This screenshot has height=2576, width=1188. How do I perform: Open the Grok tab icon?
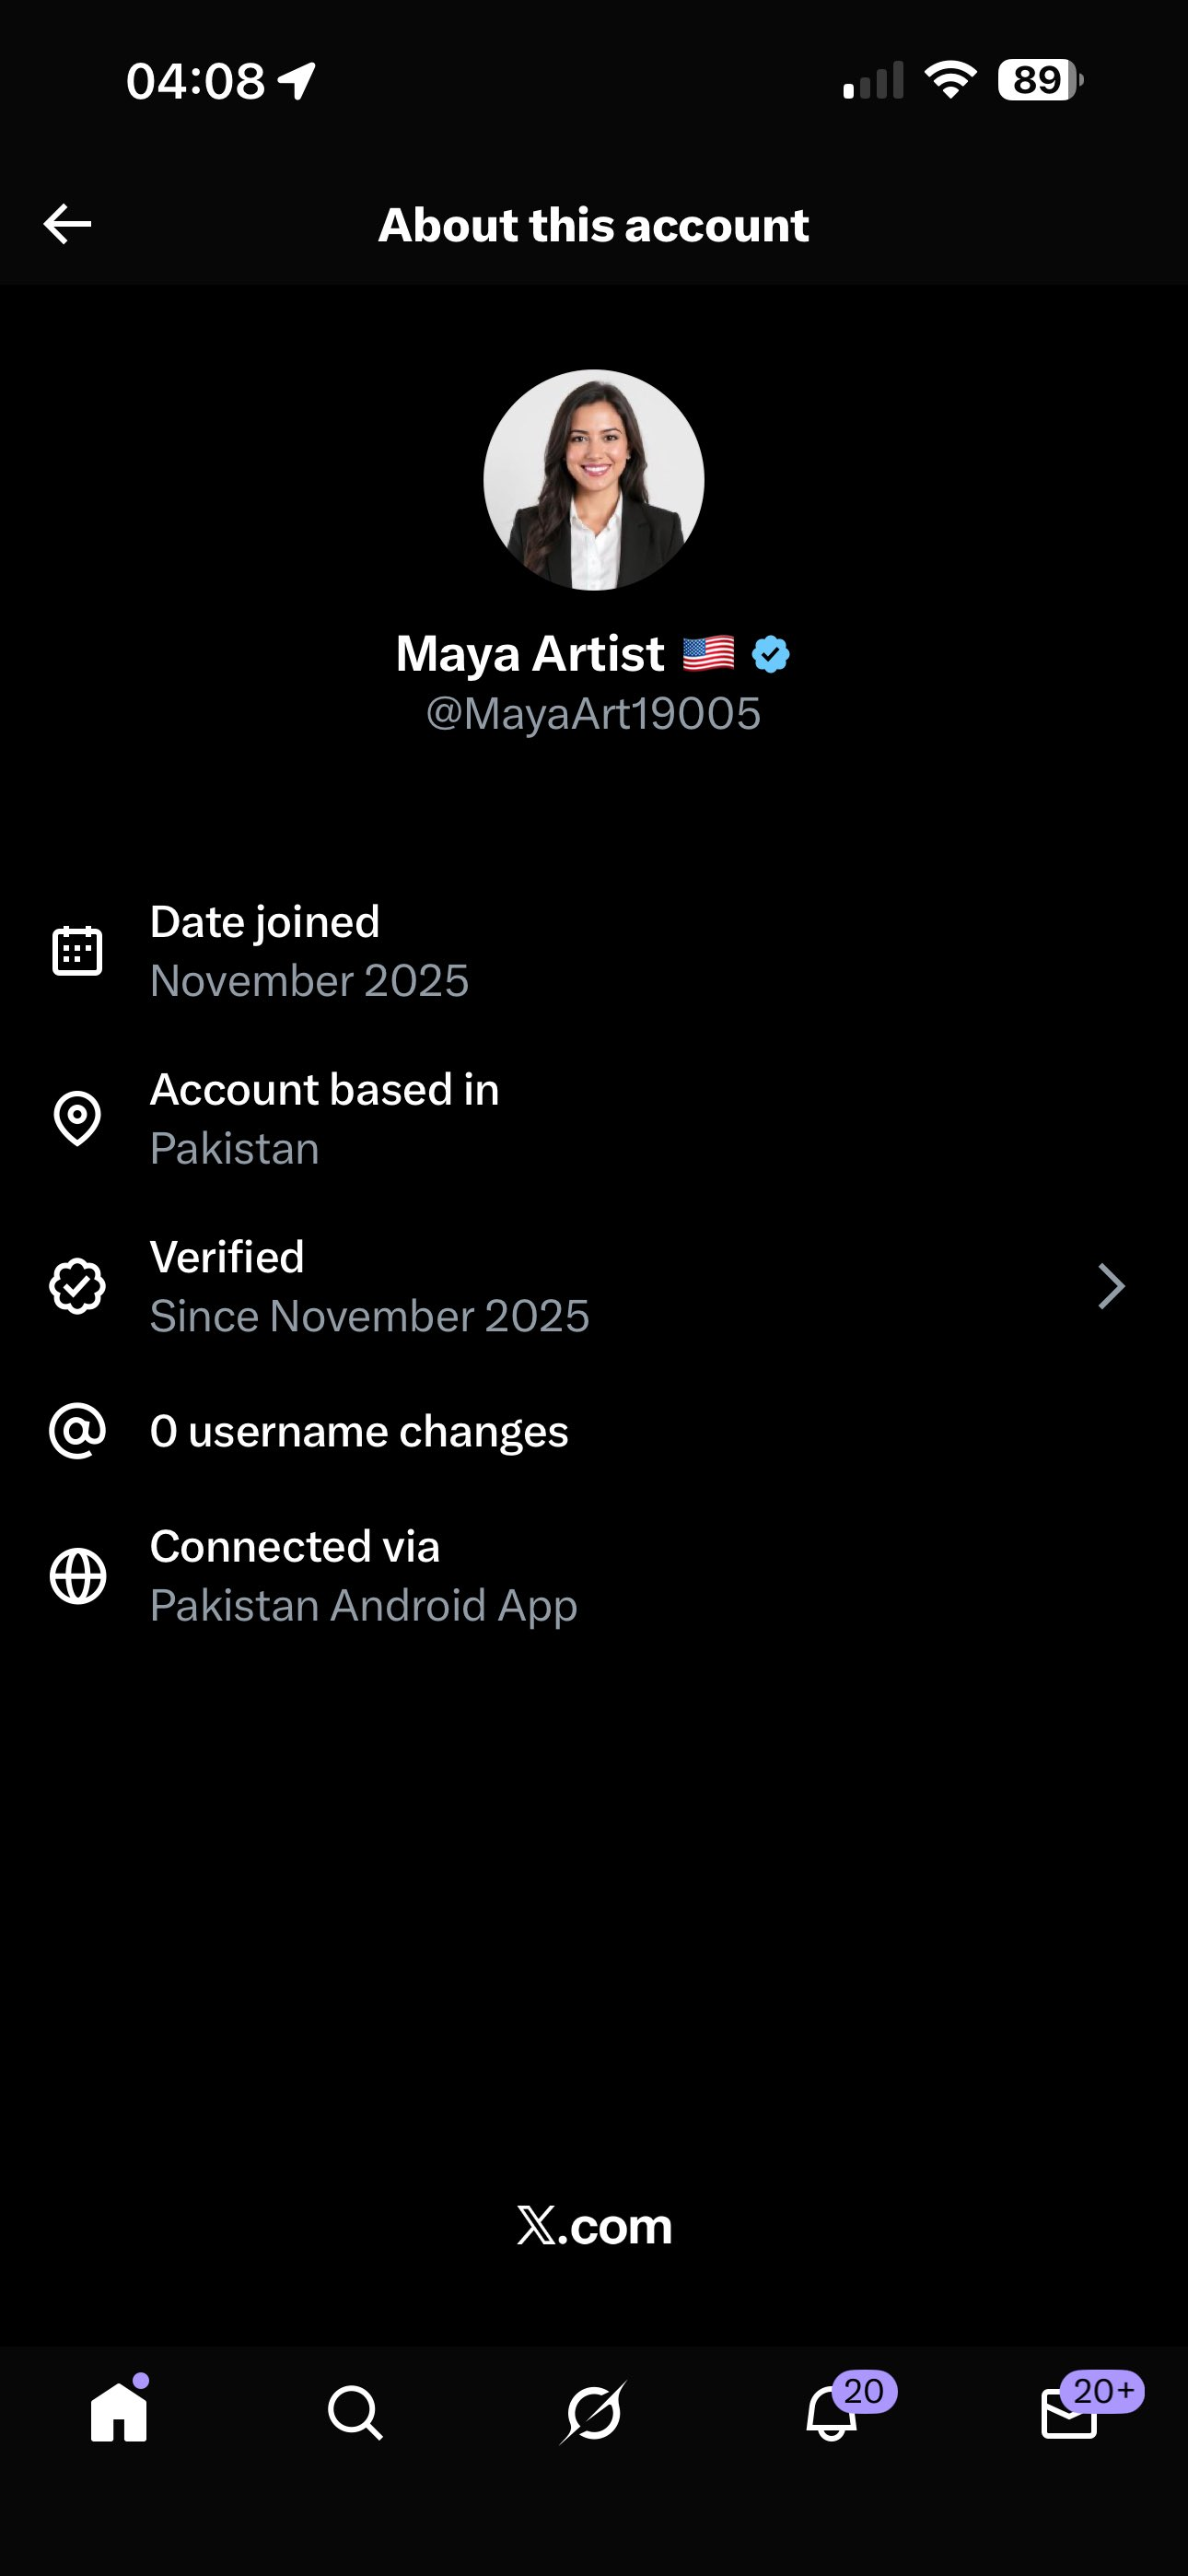coord(593,2412)
